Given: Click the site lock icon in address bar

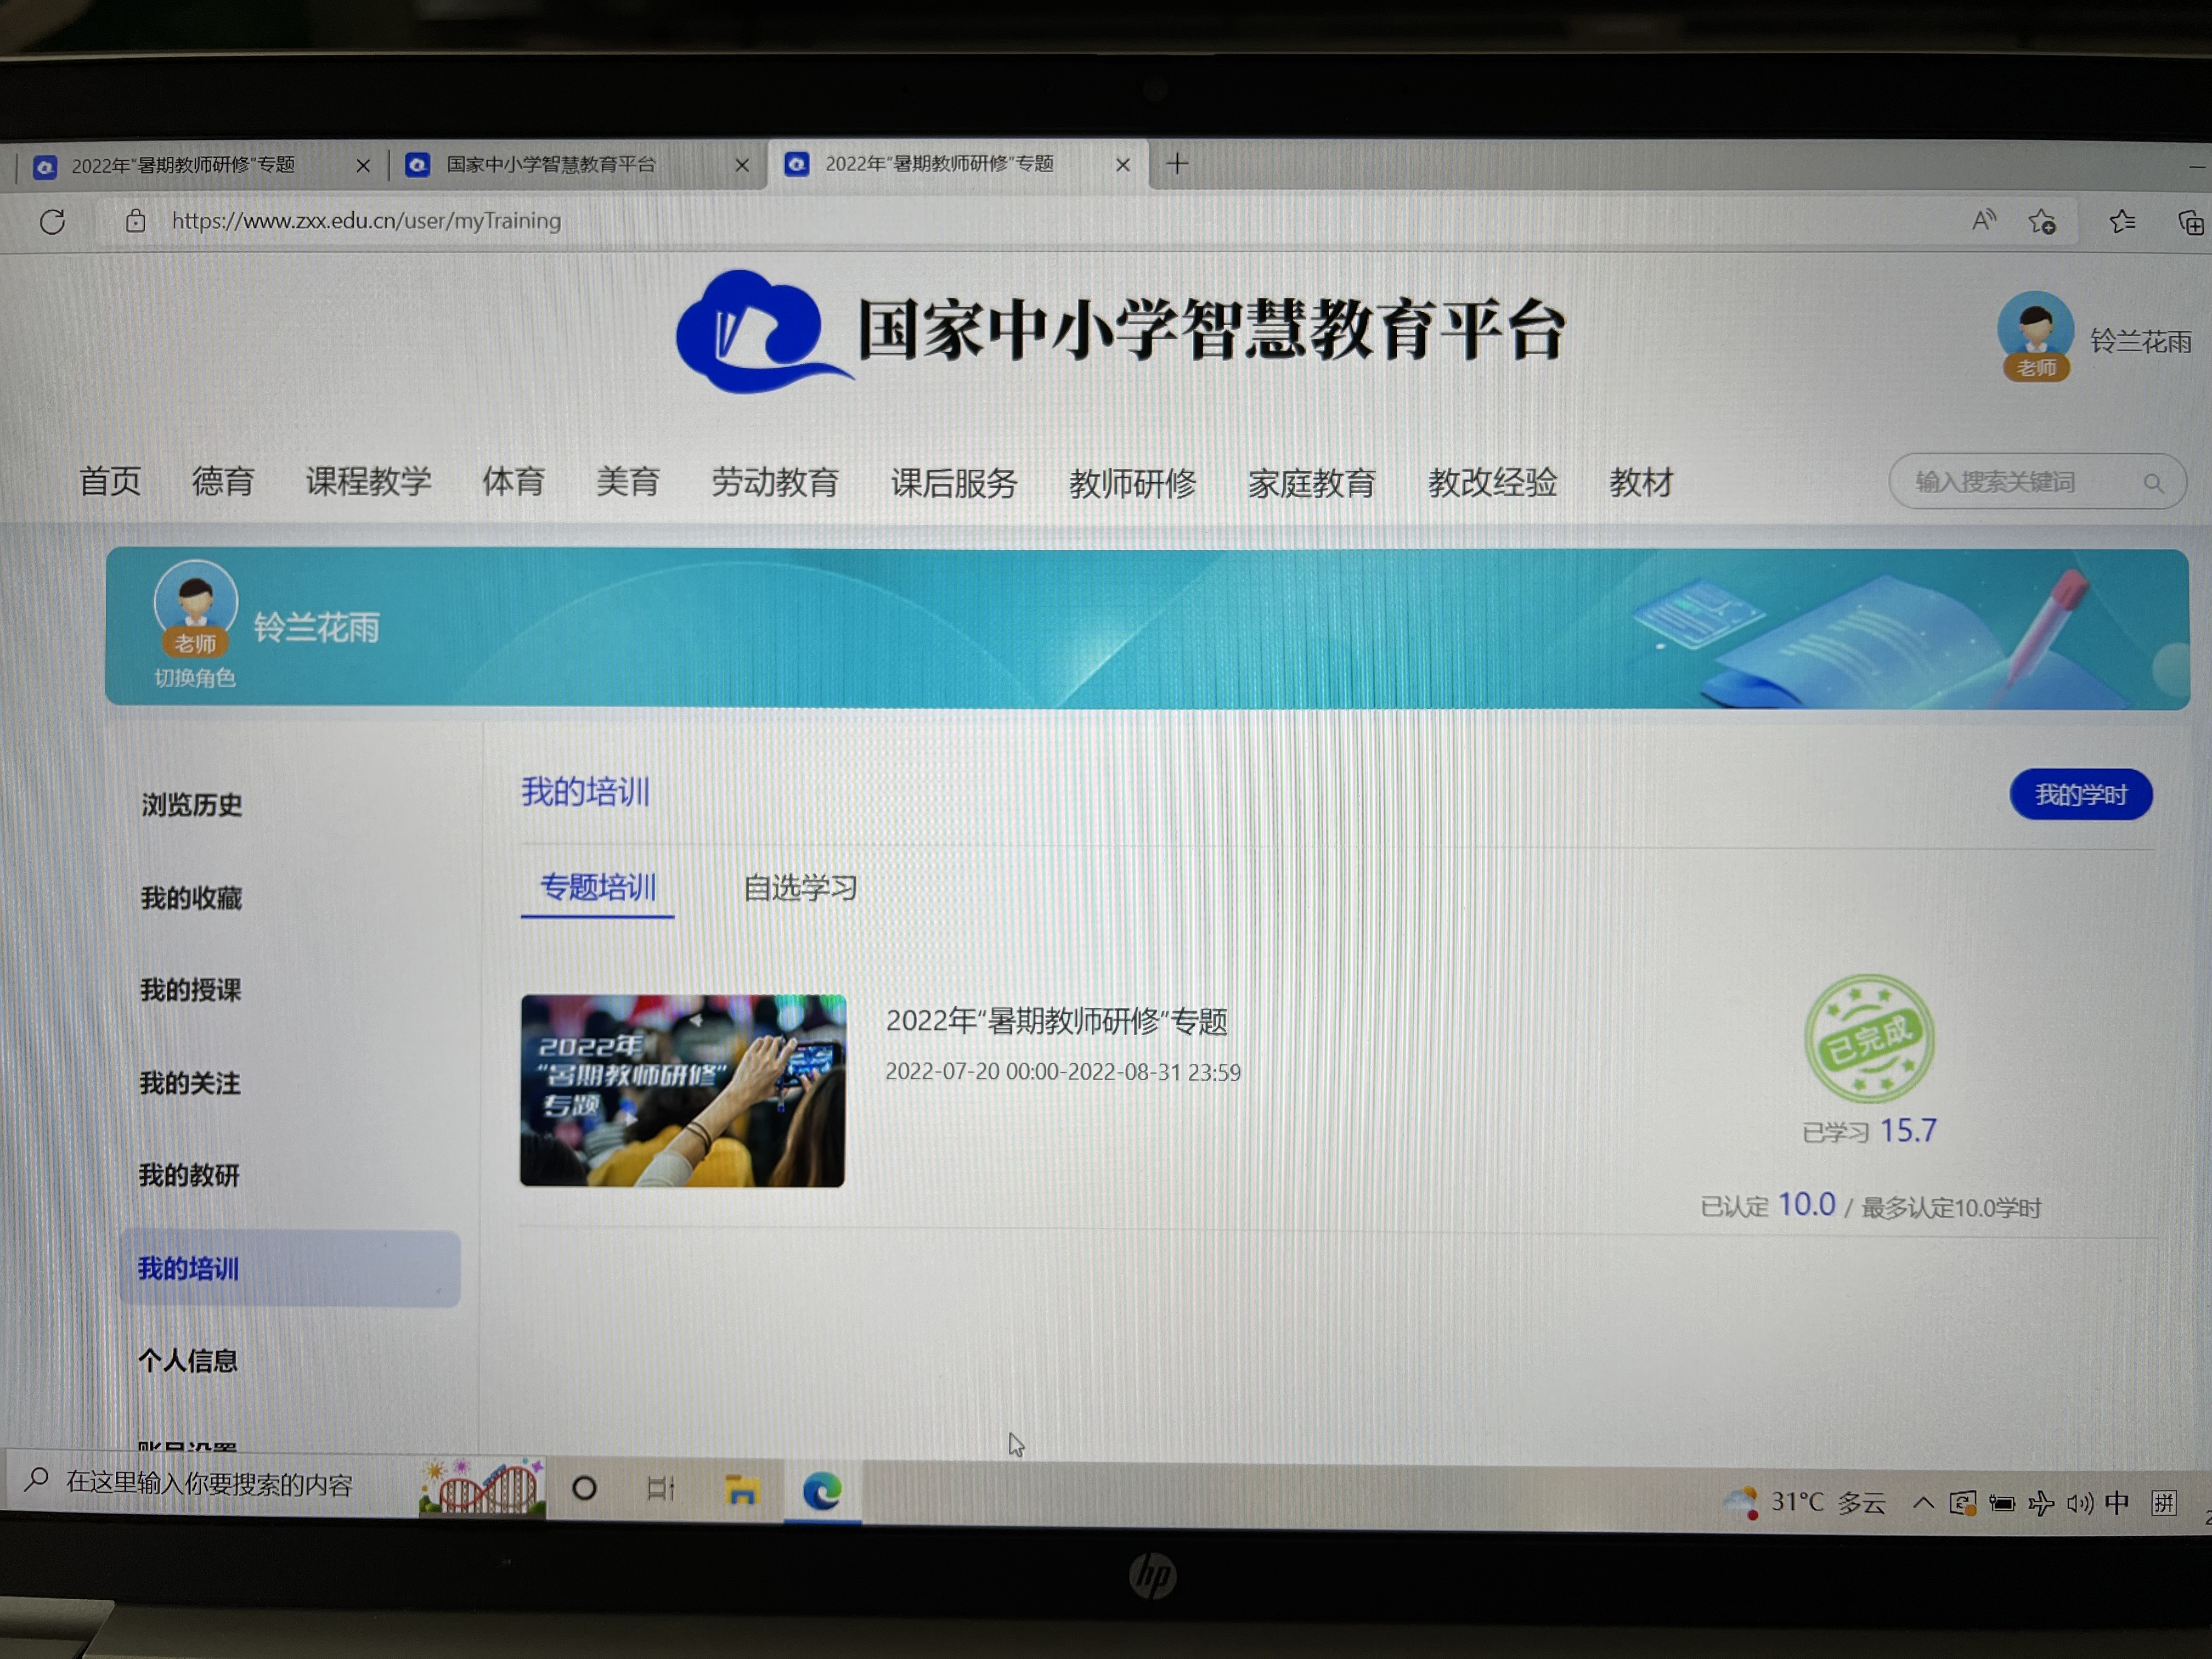Looking at the screenshot, I should point(136,221).
